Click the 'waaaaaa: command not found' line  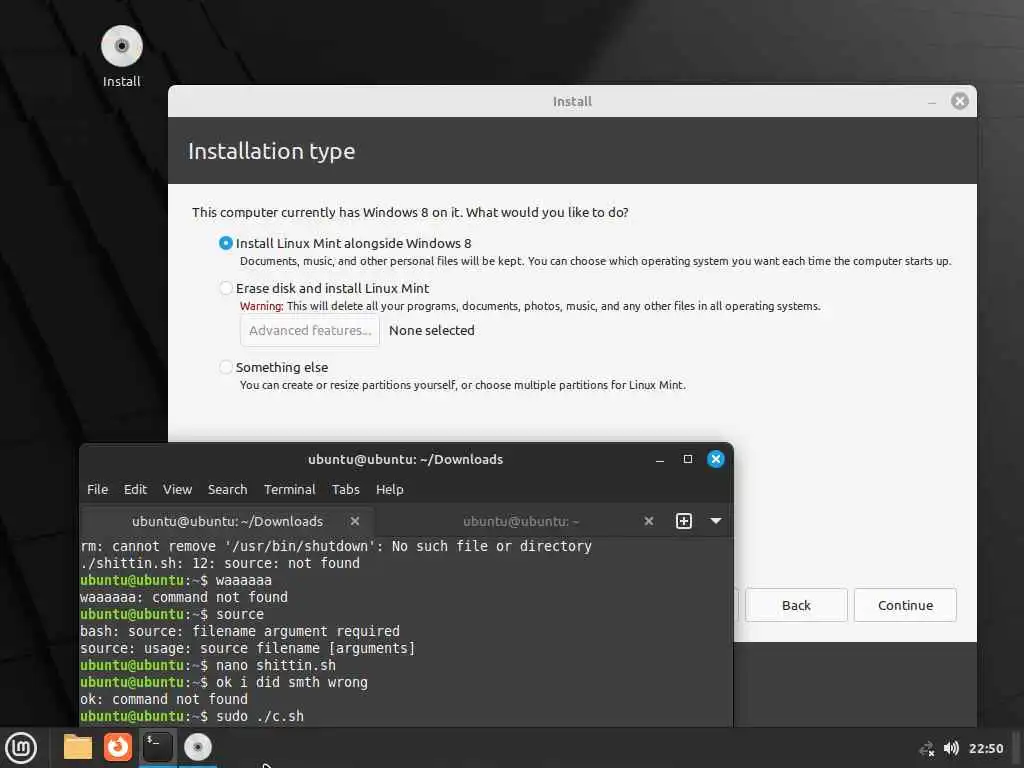point(184,598)
